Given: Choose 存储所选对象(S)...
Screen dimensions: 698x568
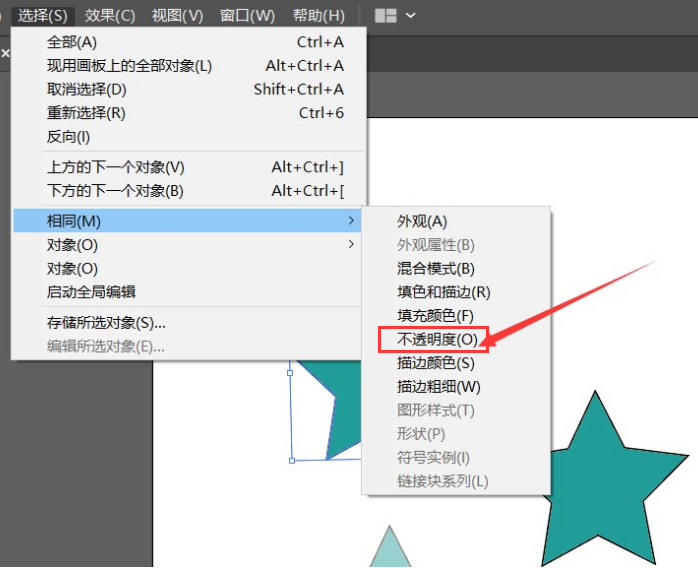Looking at the screenshot, I should [x=188, y=323].
